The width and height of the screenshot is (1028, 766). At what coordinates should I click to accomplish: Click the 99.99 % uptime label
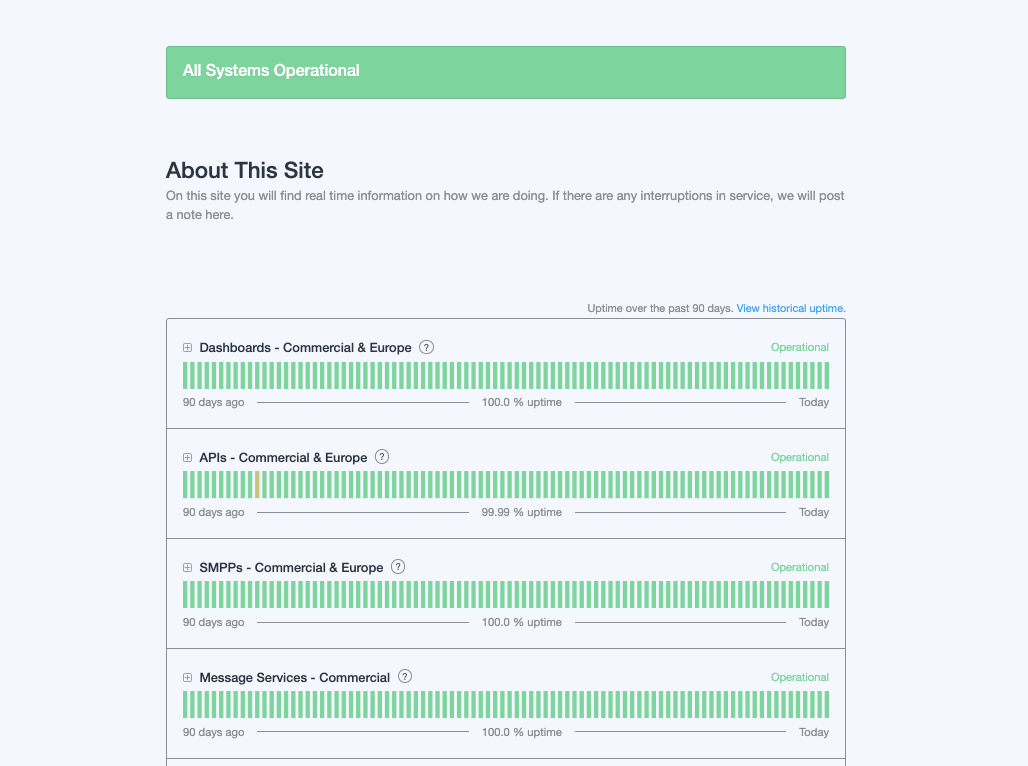pyautogui.click(x=521, y=512)
